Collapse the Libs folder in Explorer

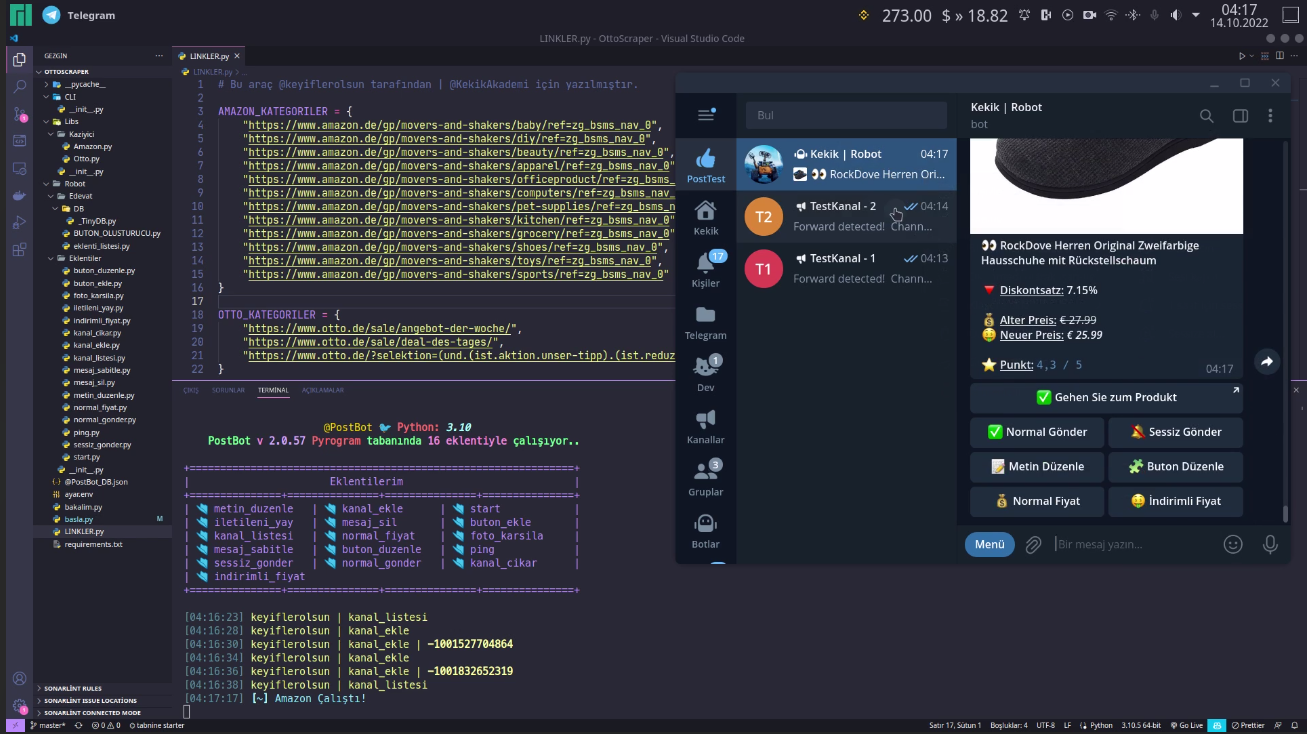coord(71,122)
